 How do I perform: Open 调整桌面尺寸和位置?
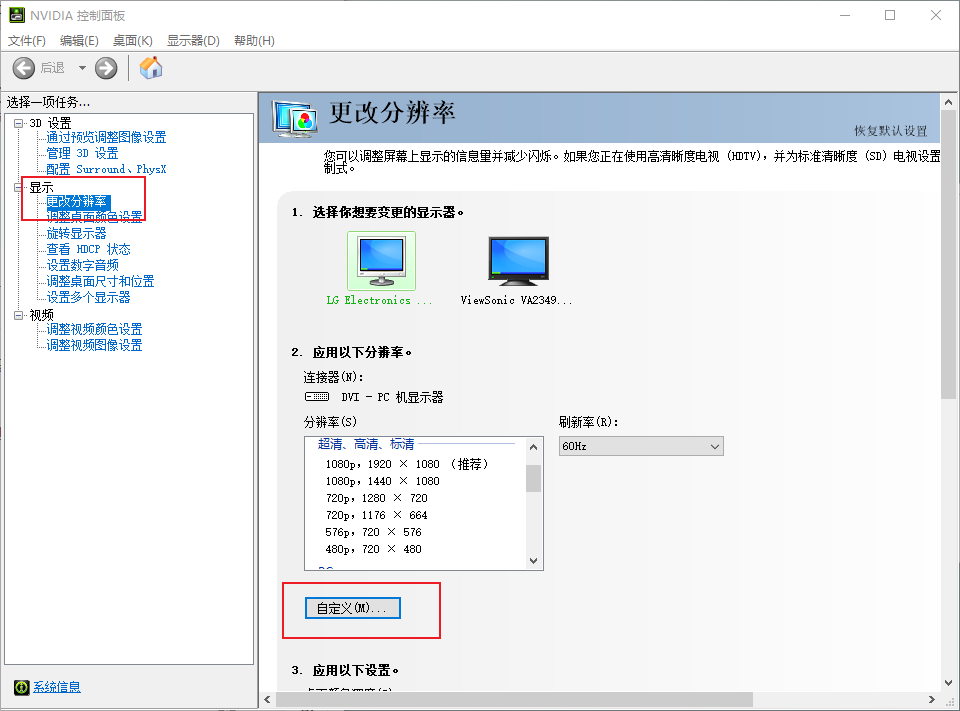pos(100,281)
